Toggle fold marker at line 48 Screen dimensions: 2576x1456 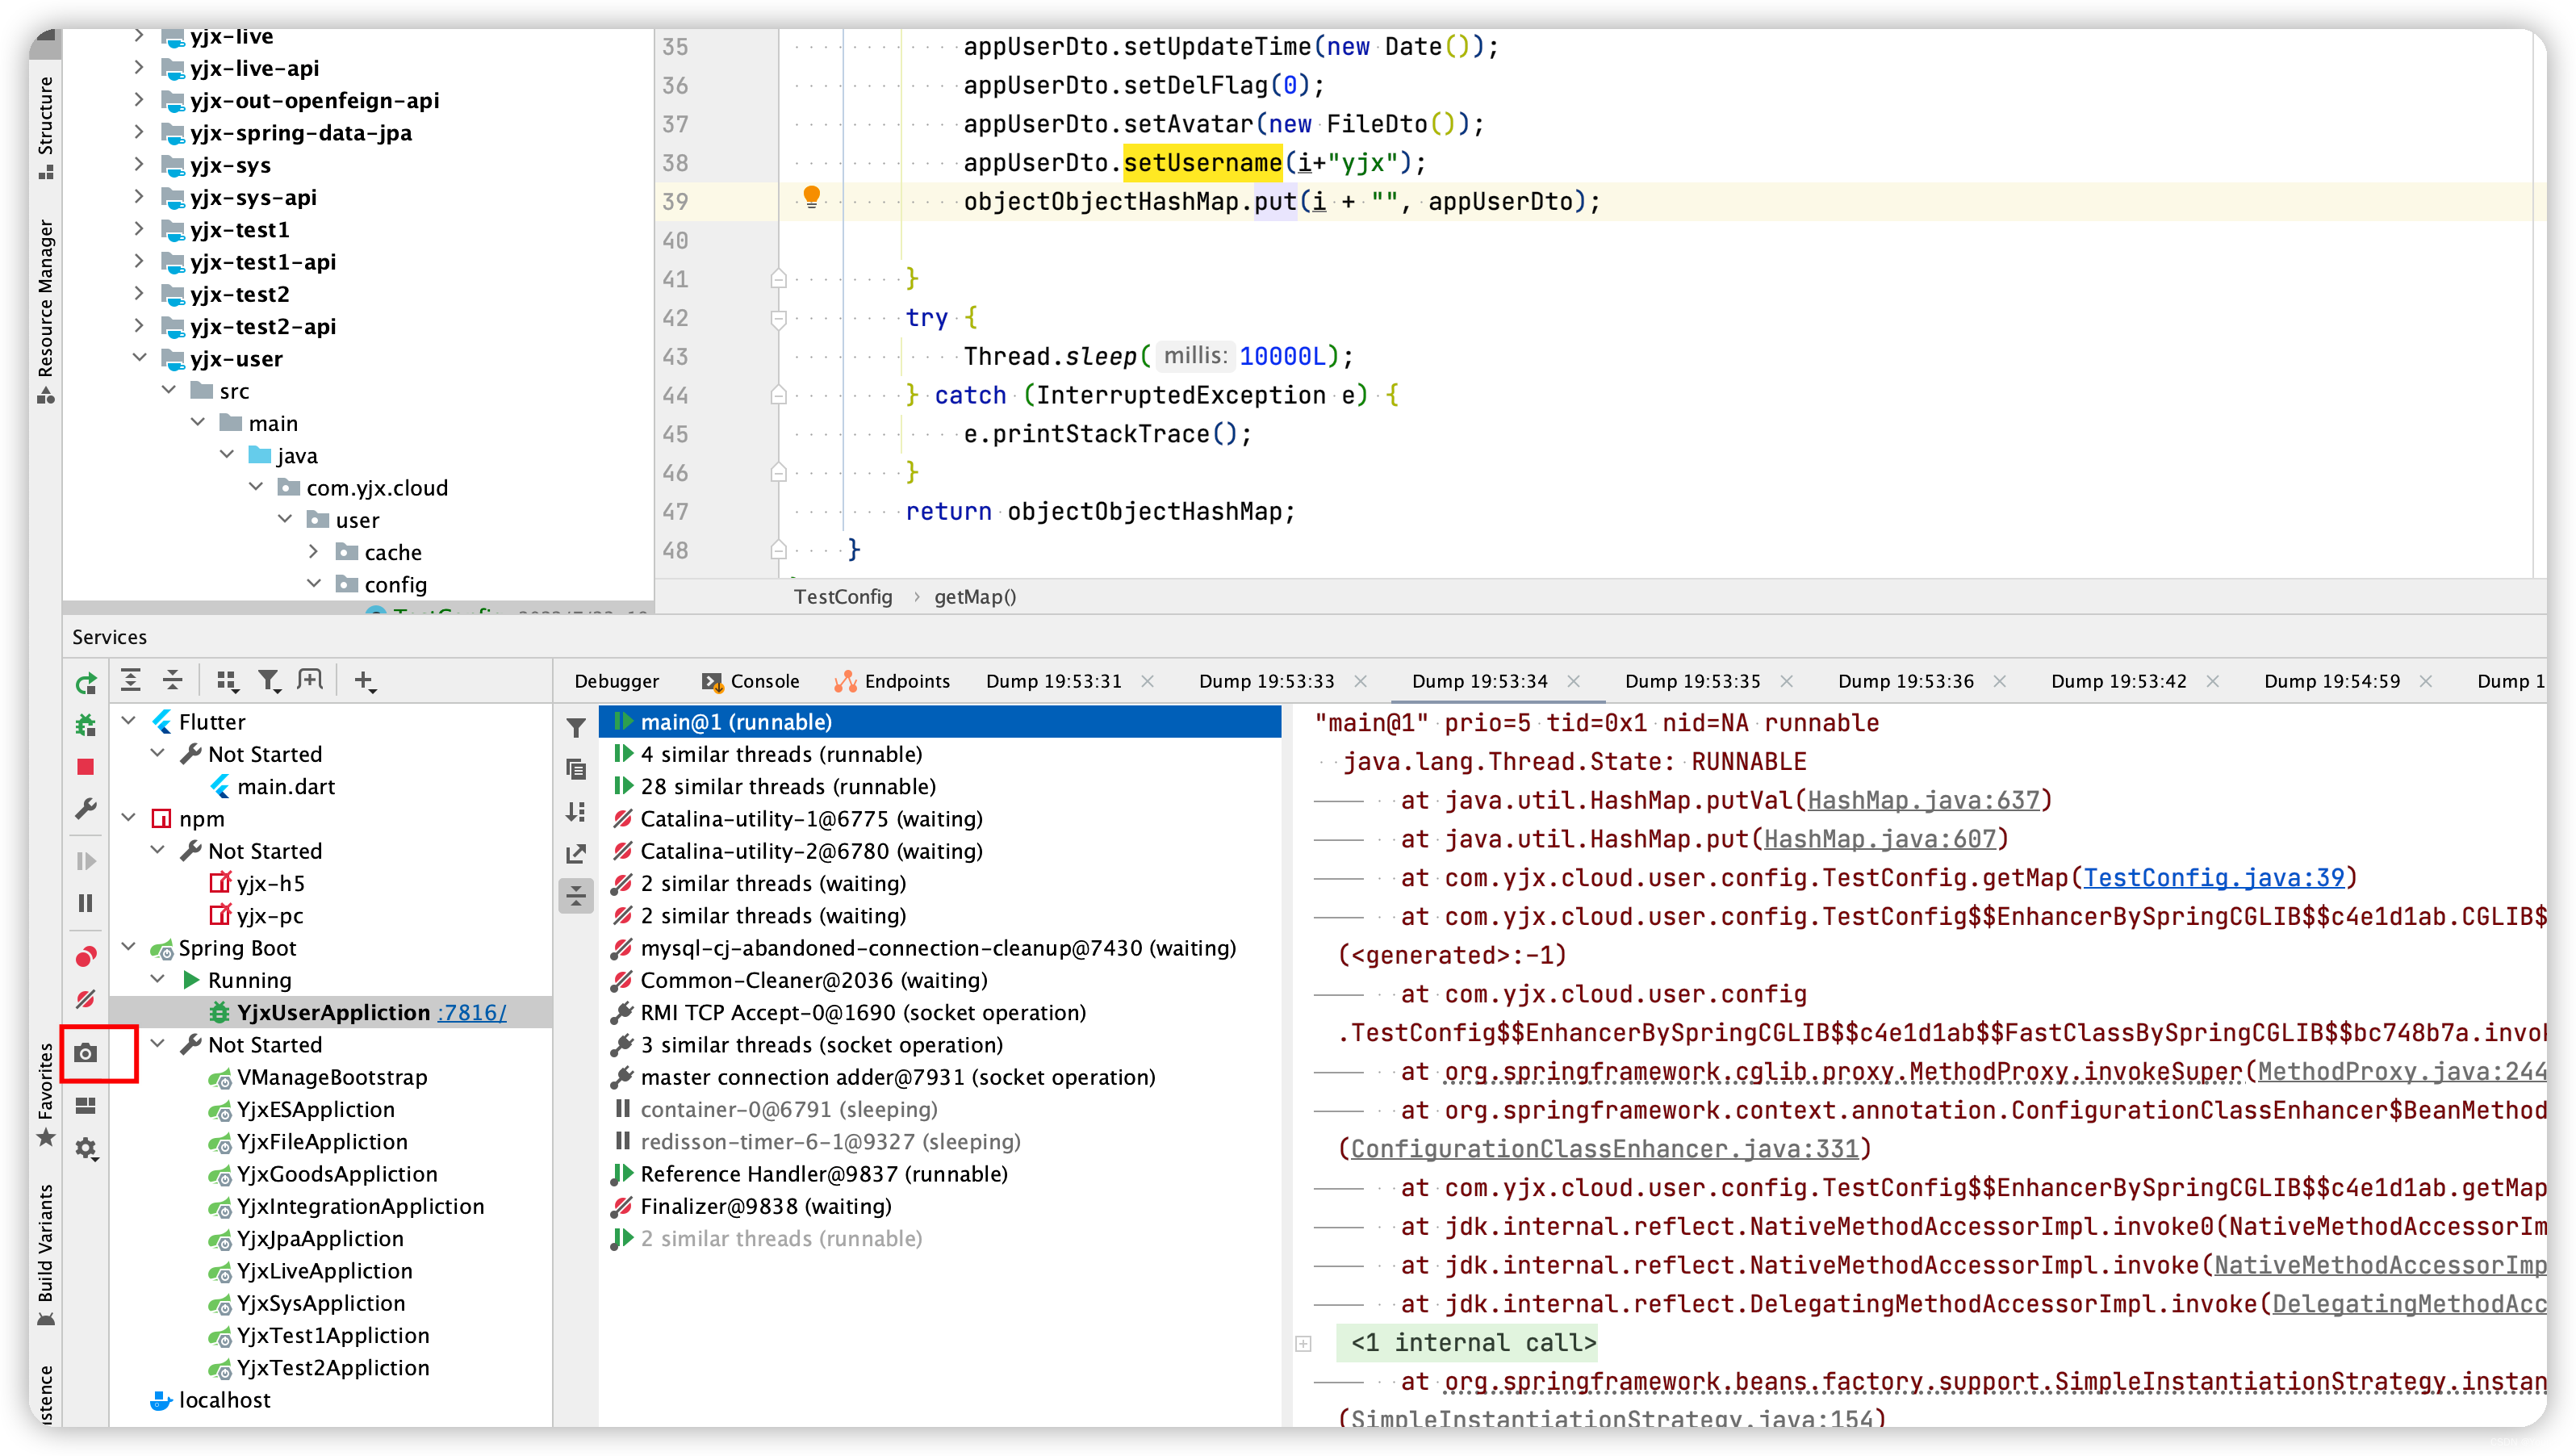(778, 551)
